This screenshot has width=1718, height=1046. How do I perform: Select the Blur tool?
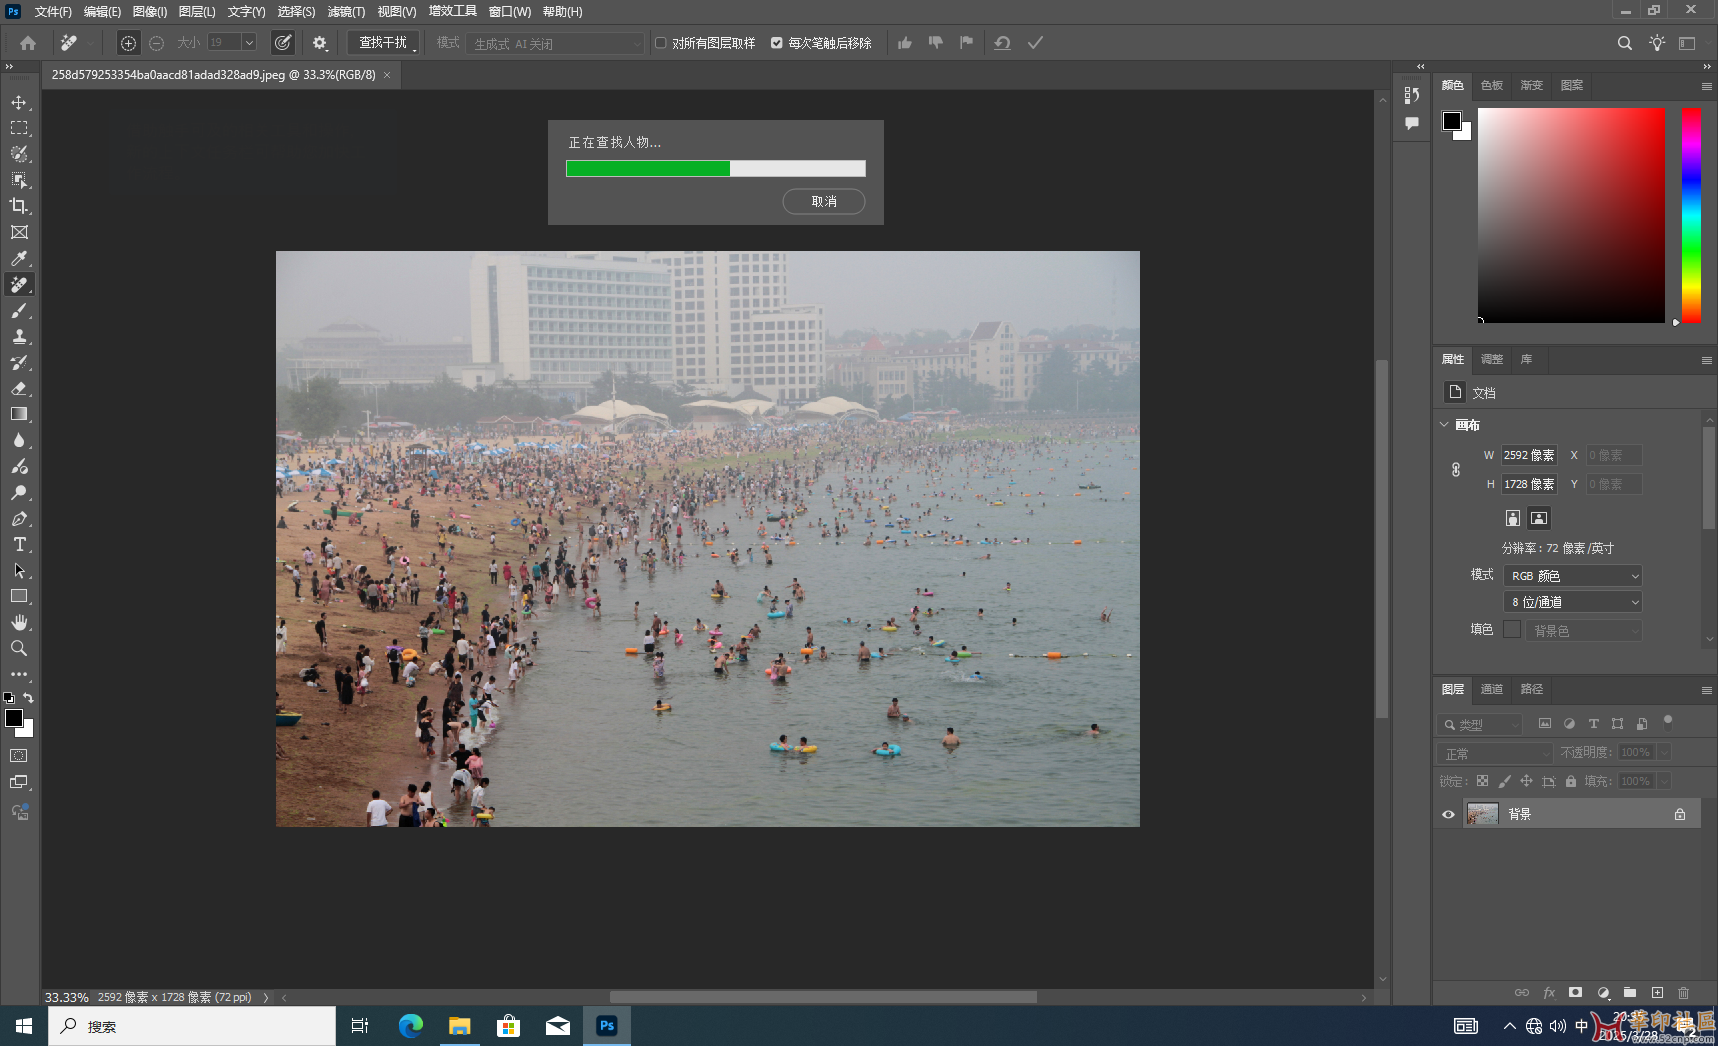coord(19,440)
